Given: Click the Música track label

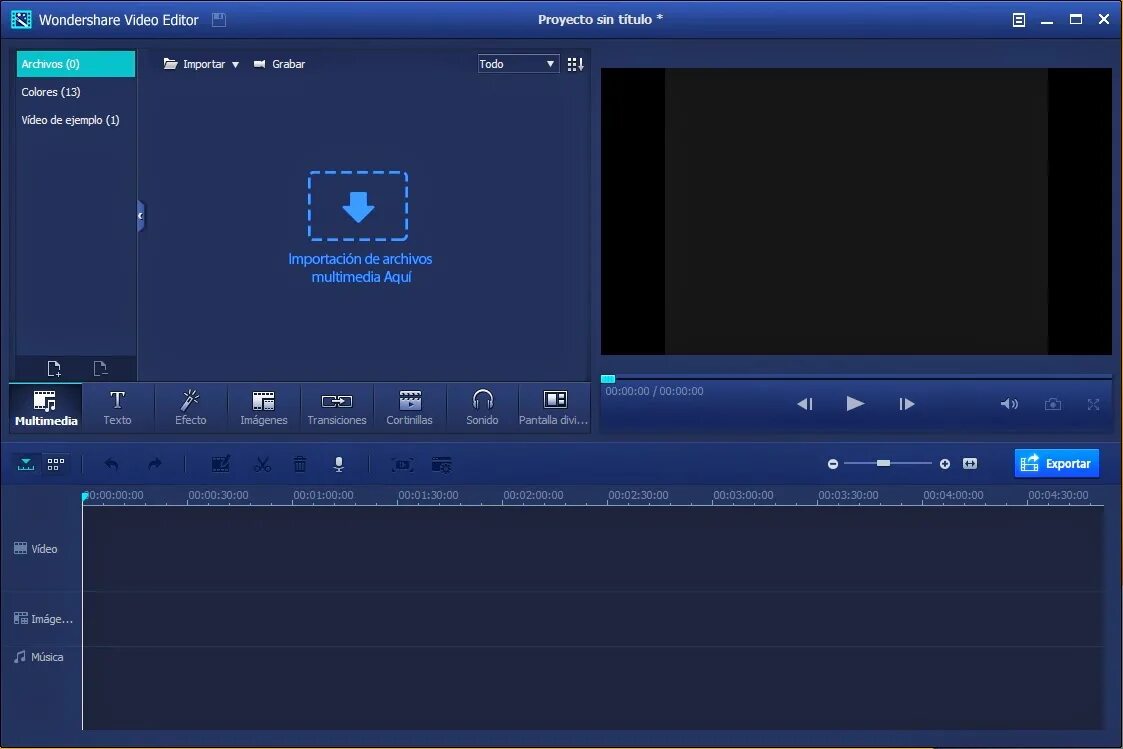Looking at the screenshot, I should point(39,657).
